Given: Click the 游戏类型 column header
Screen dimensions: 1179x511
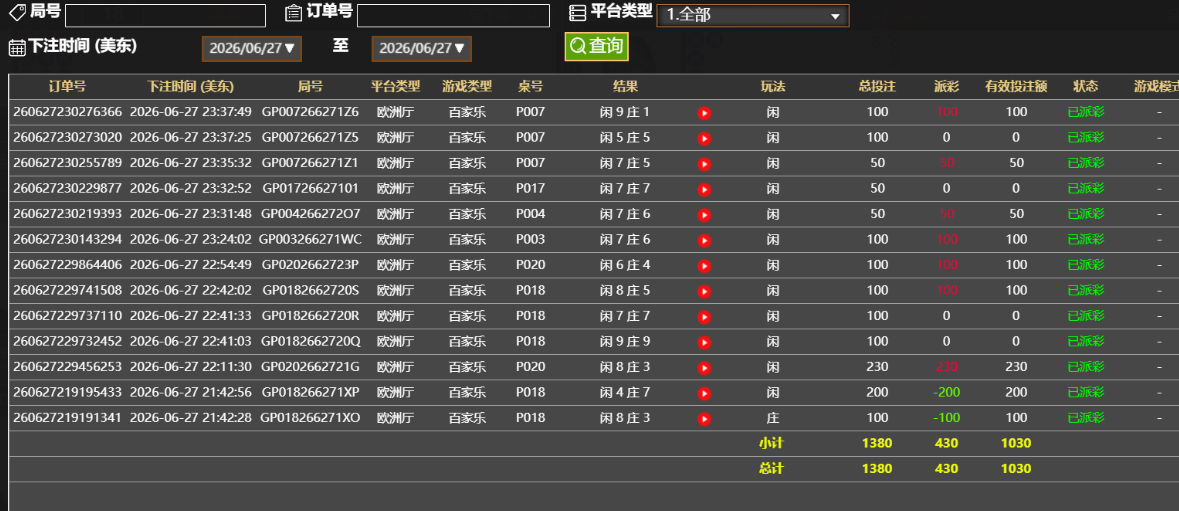Looking at the screenshot, I should (x=467, y=86).
